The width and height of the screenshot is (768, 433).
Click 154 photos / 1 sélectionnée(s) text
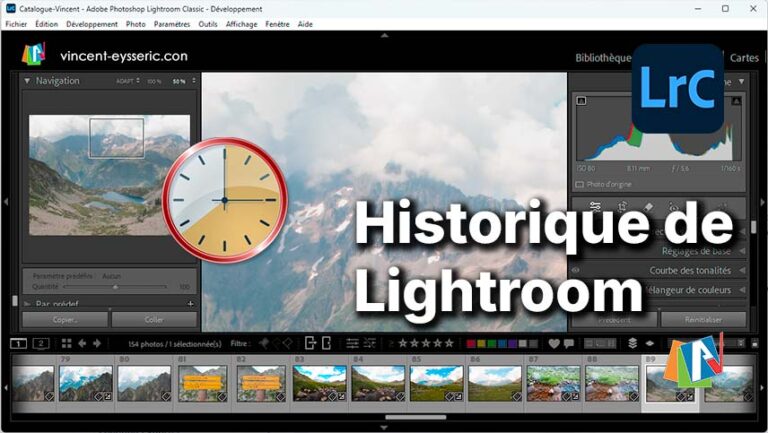coord(175,344)
